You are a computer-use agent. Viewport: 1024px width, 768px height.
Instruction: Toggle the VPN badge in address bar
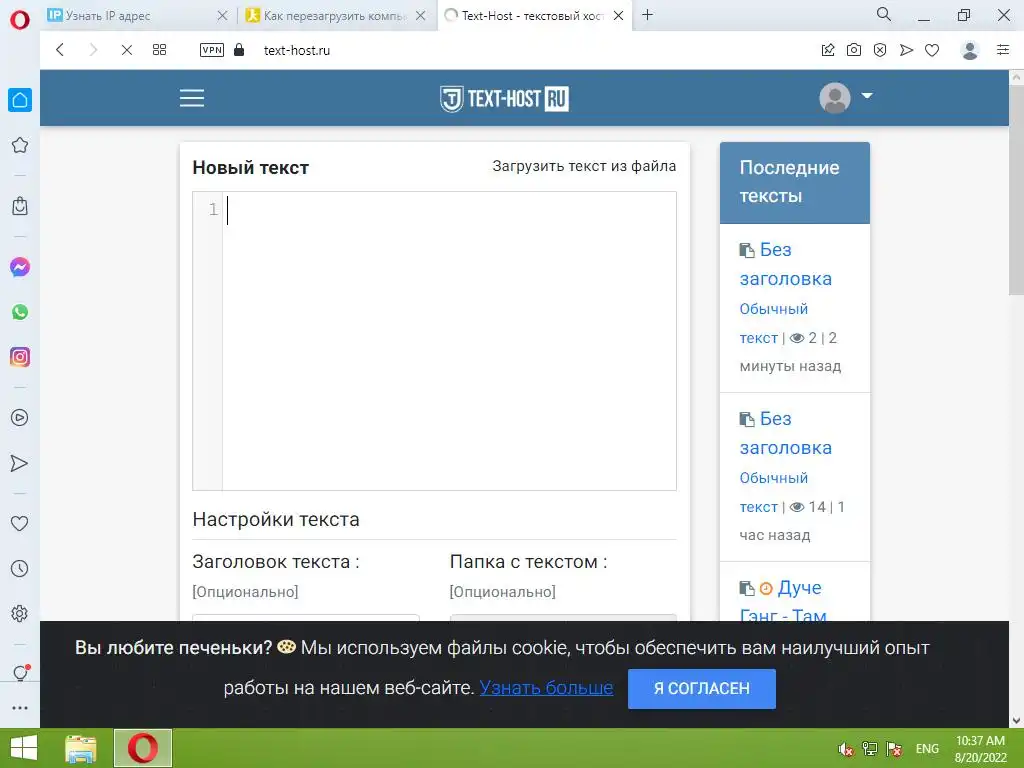point(212,50)
